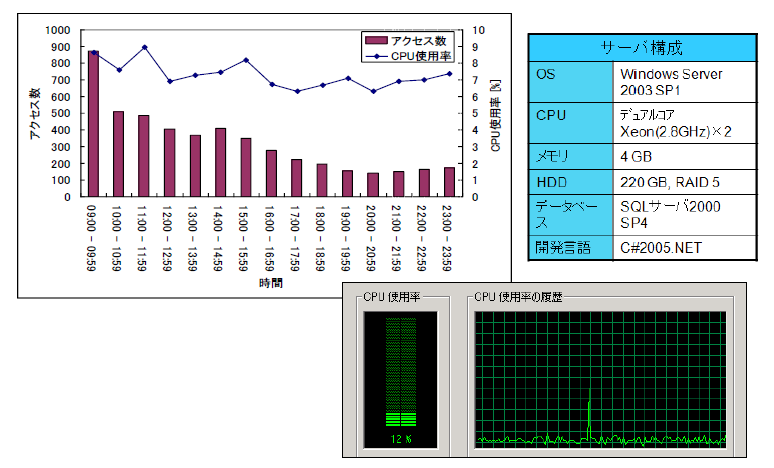Click the 220 GB, RAID 5 cell
Image resolution: width=774 pixels, height=468 pixels.
point(685,182)
